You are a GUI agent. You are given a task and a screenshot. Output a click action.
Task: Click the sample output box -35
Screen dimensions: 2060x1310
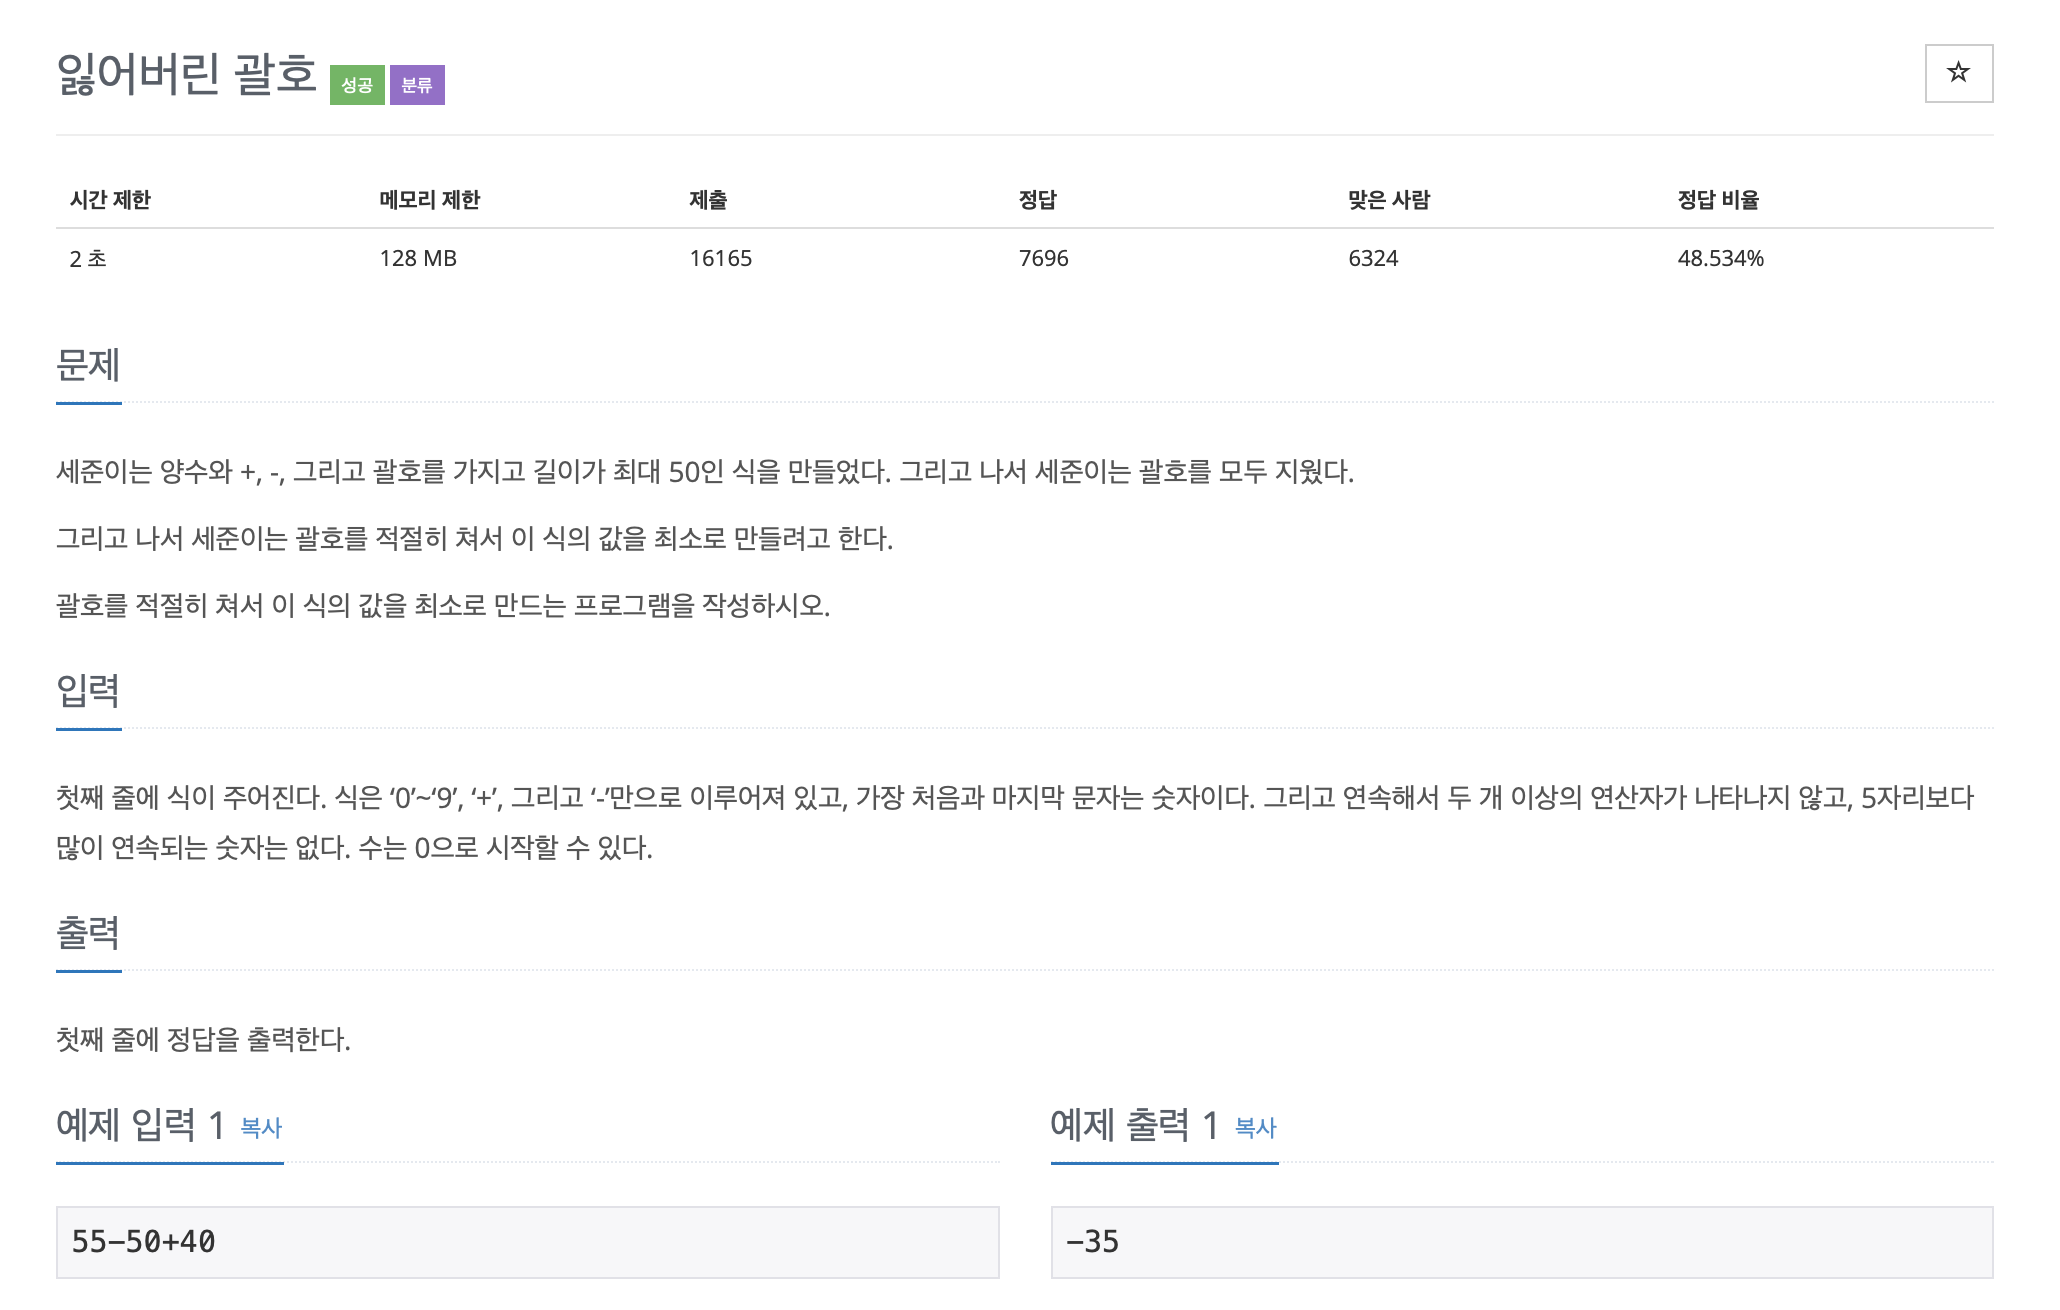coord(1520,1241)
